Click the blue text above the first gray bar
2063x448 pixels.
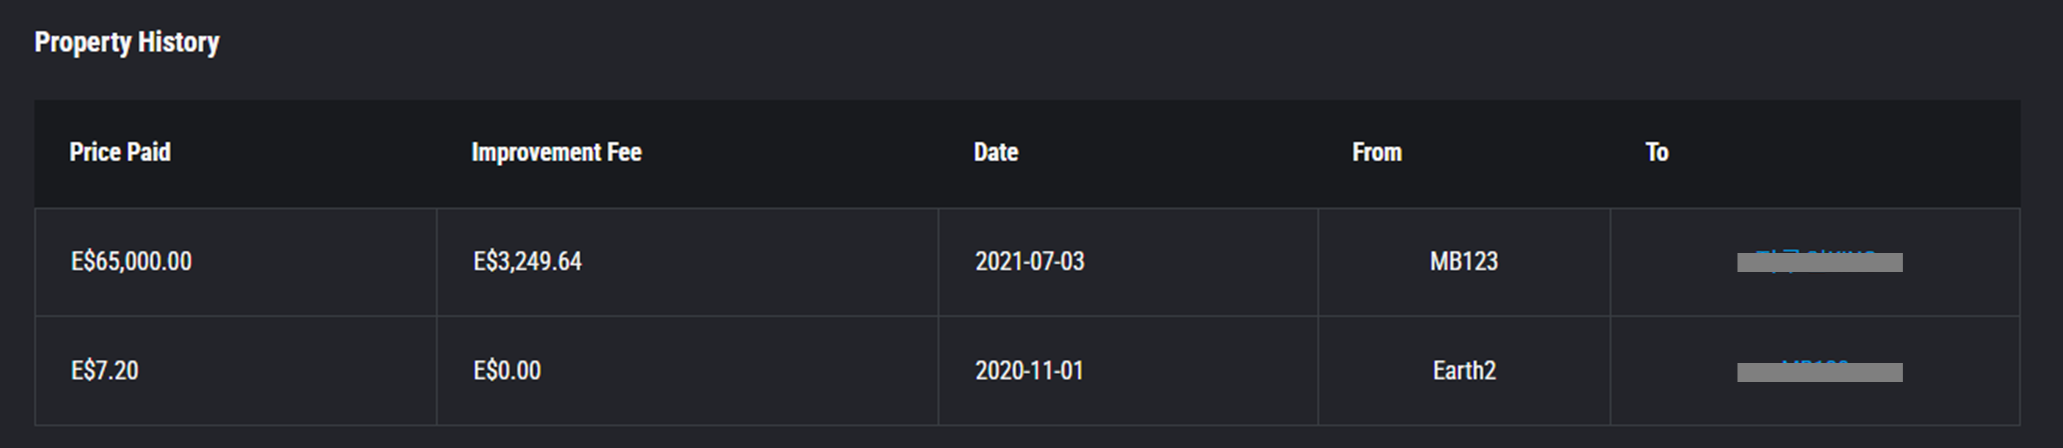coord(1815,252)
